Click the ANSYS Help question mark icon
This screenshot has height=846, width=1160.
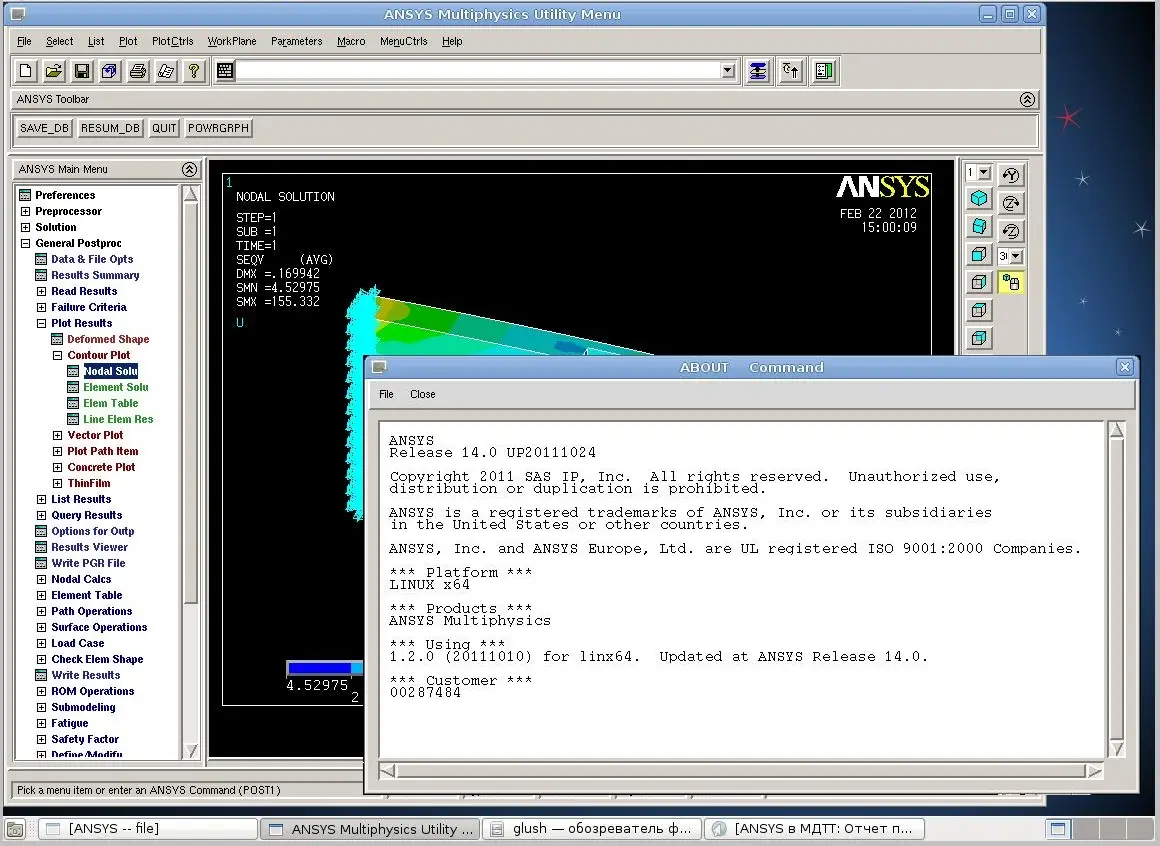click(194, 71)
